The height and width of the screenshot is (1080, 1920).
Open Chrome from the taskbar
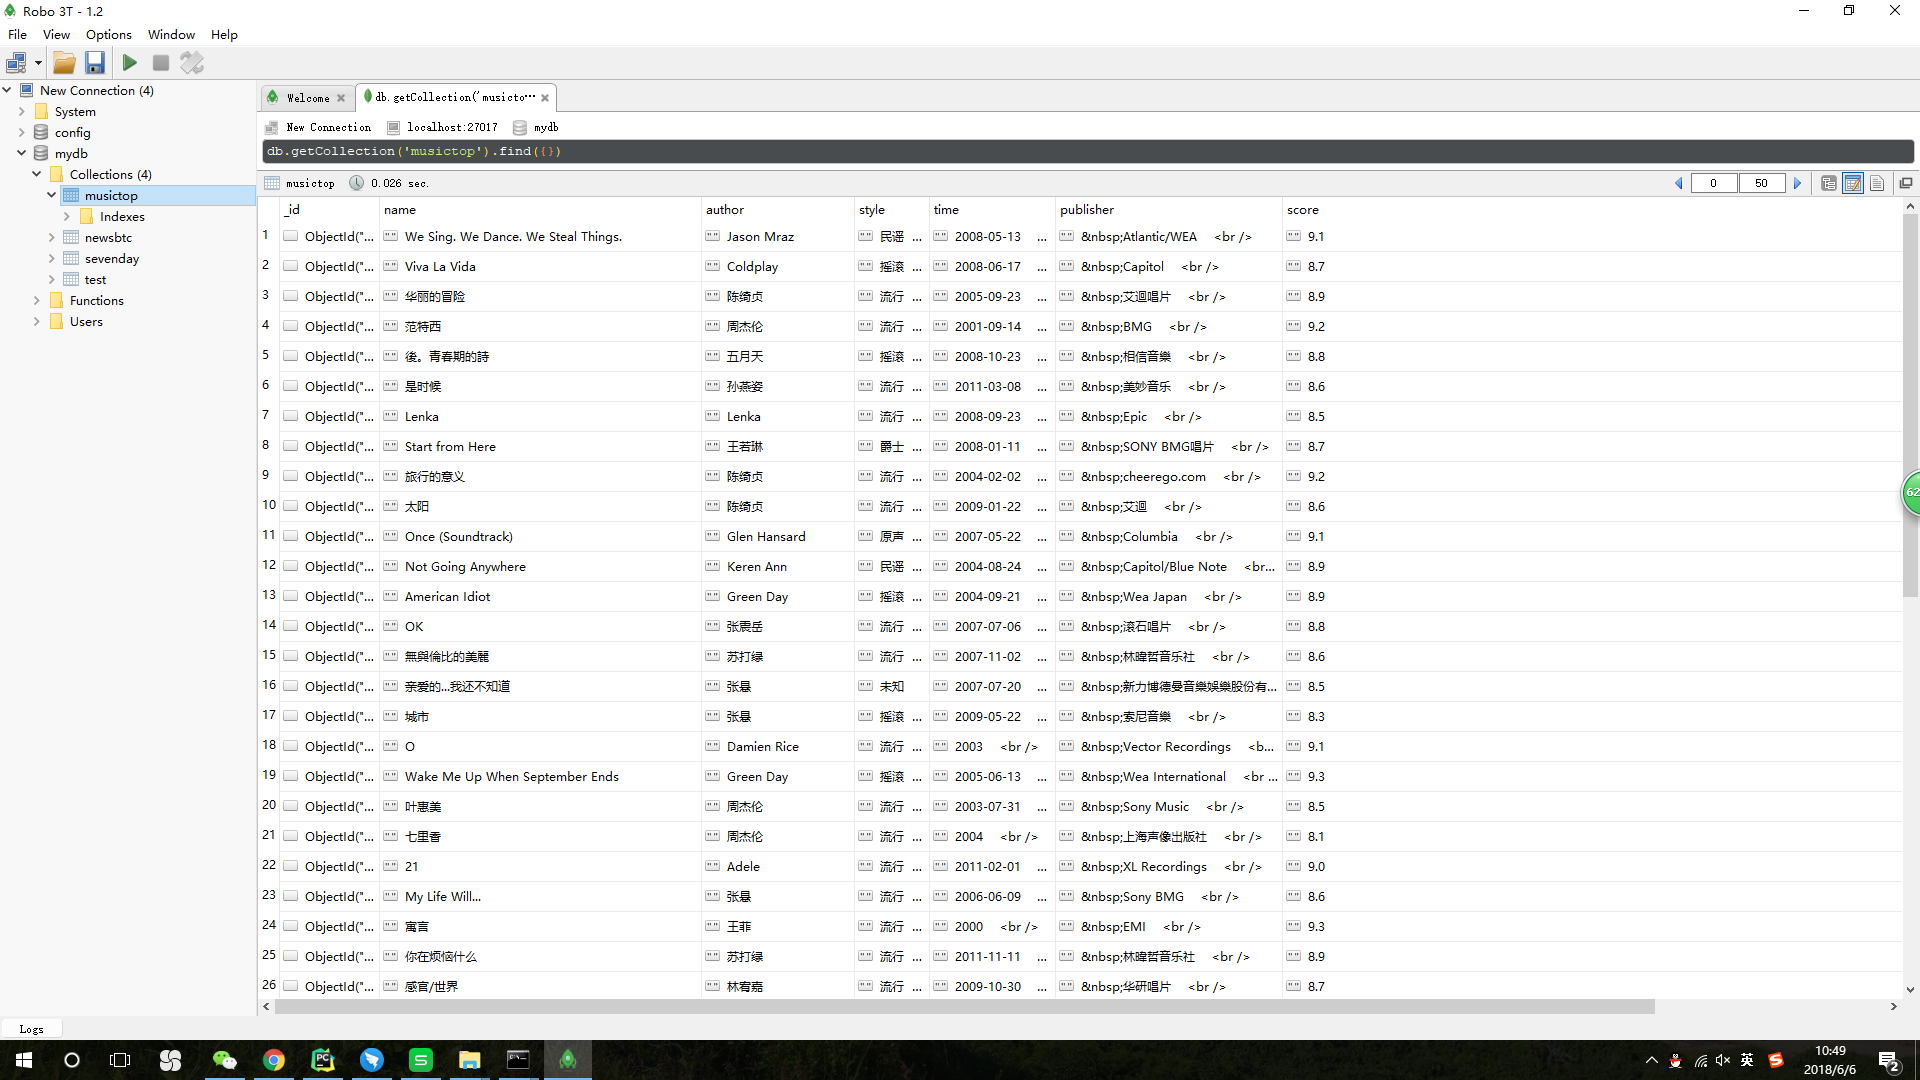273,1060
